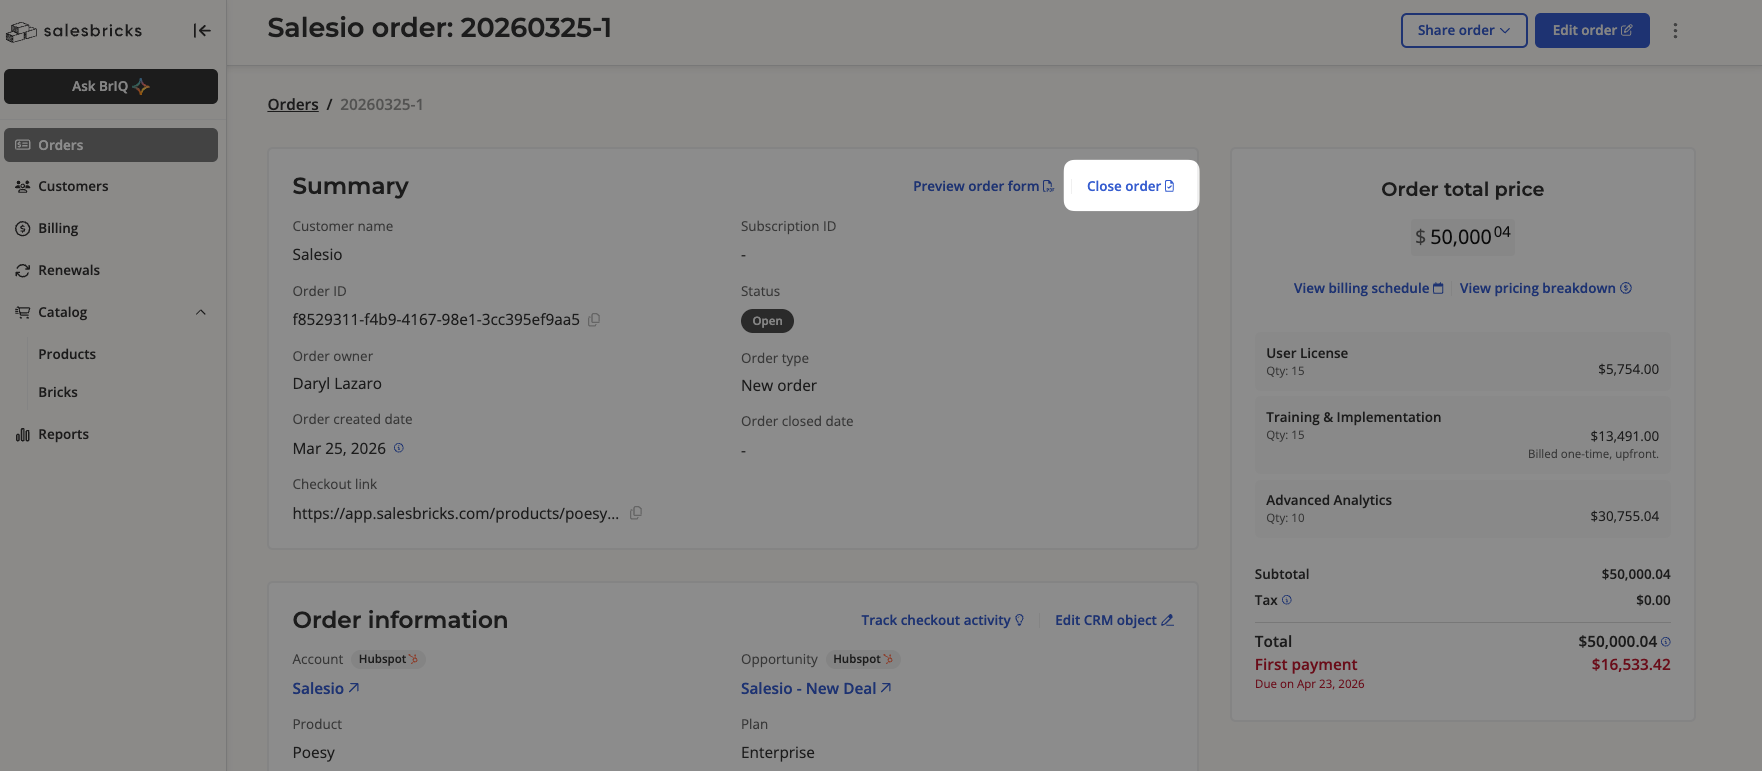Screen dimensions: 1762x771
Task: Click the order created date Mar 25, 2026
Action: (339, 448)
